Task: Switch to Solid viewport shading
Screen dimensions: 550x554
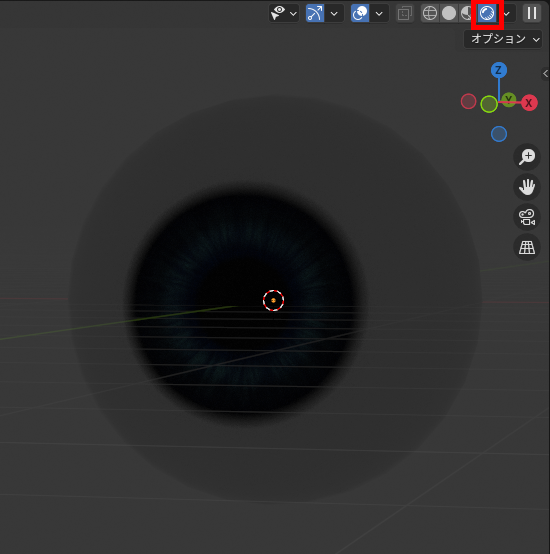Action: (449, 13)
